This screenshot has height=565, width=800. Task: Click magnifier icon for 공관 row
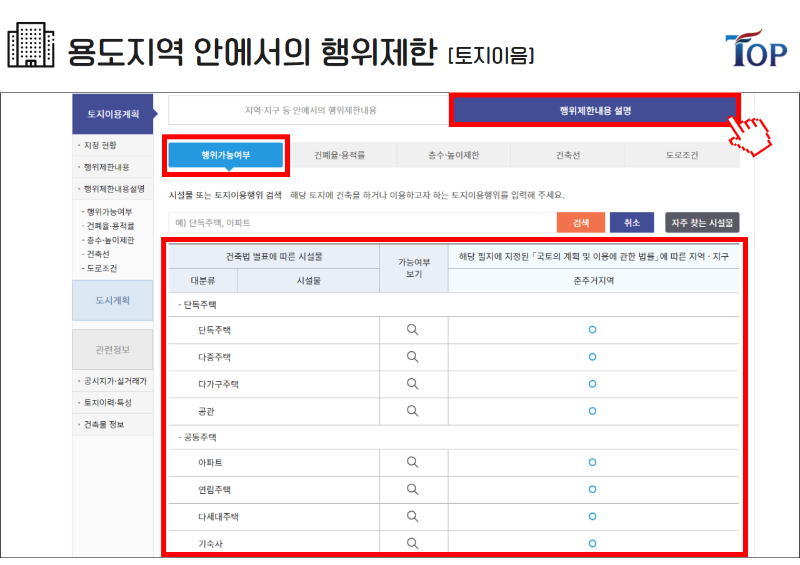point(412,411)
